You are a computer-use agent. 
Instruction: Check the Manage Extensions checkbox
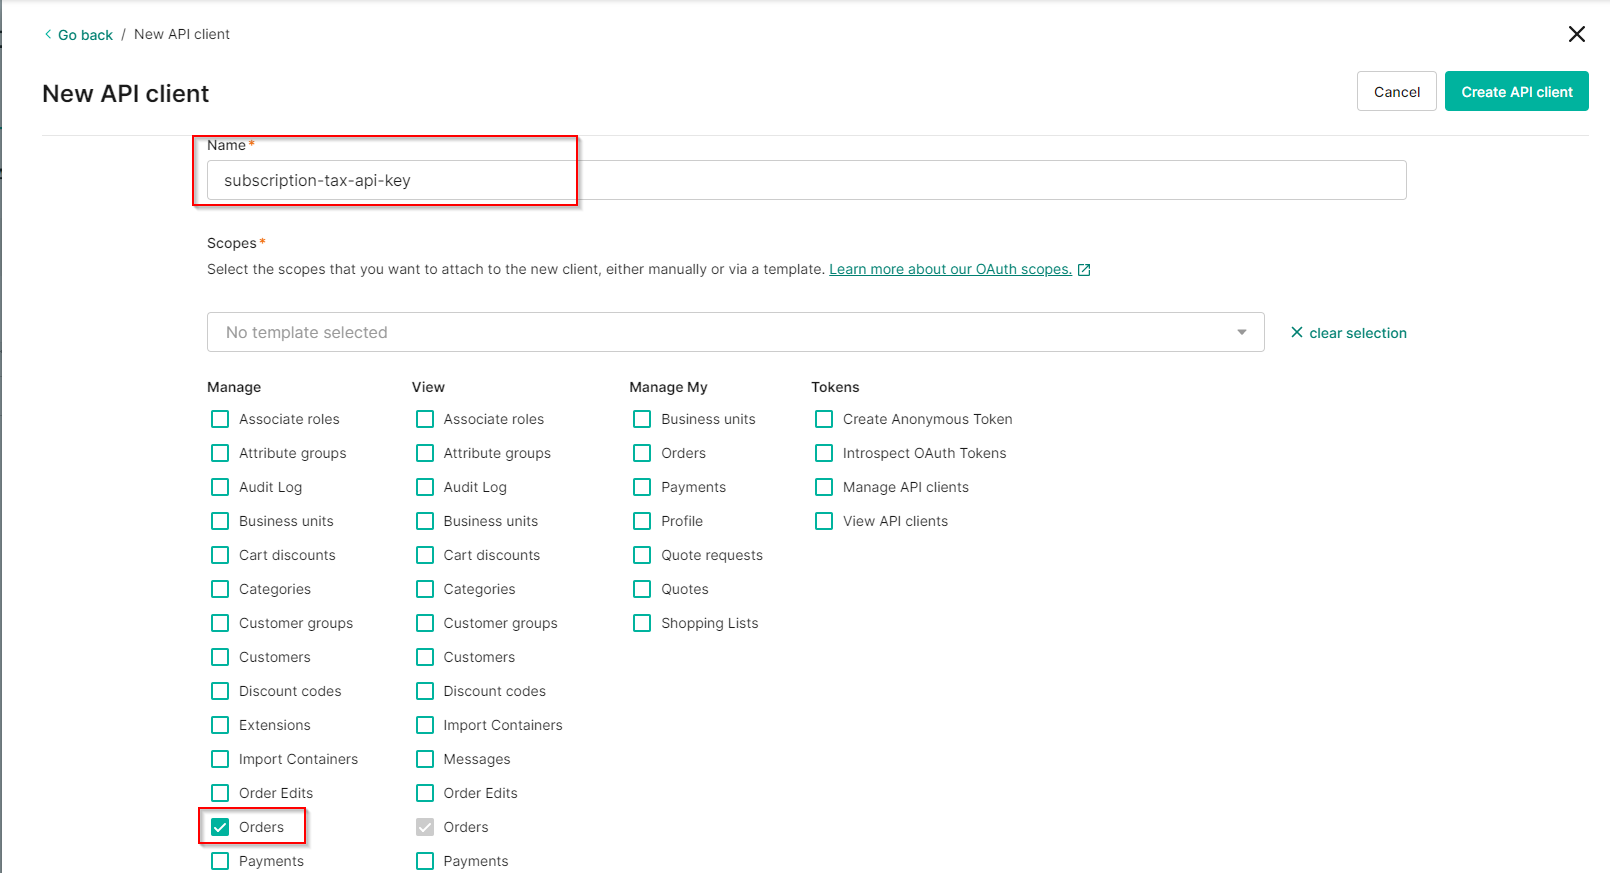click(x=220, y=725)
